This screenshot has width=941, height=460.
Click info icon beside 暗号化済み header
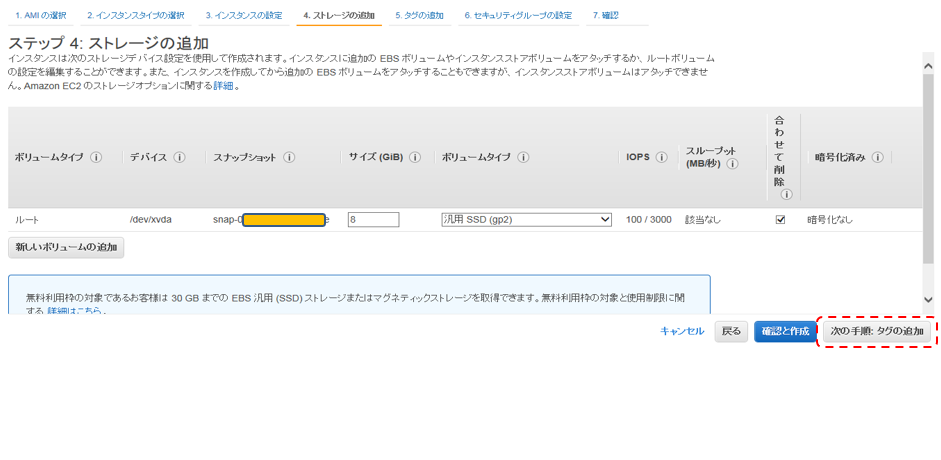point(877,157)
